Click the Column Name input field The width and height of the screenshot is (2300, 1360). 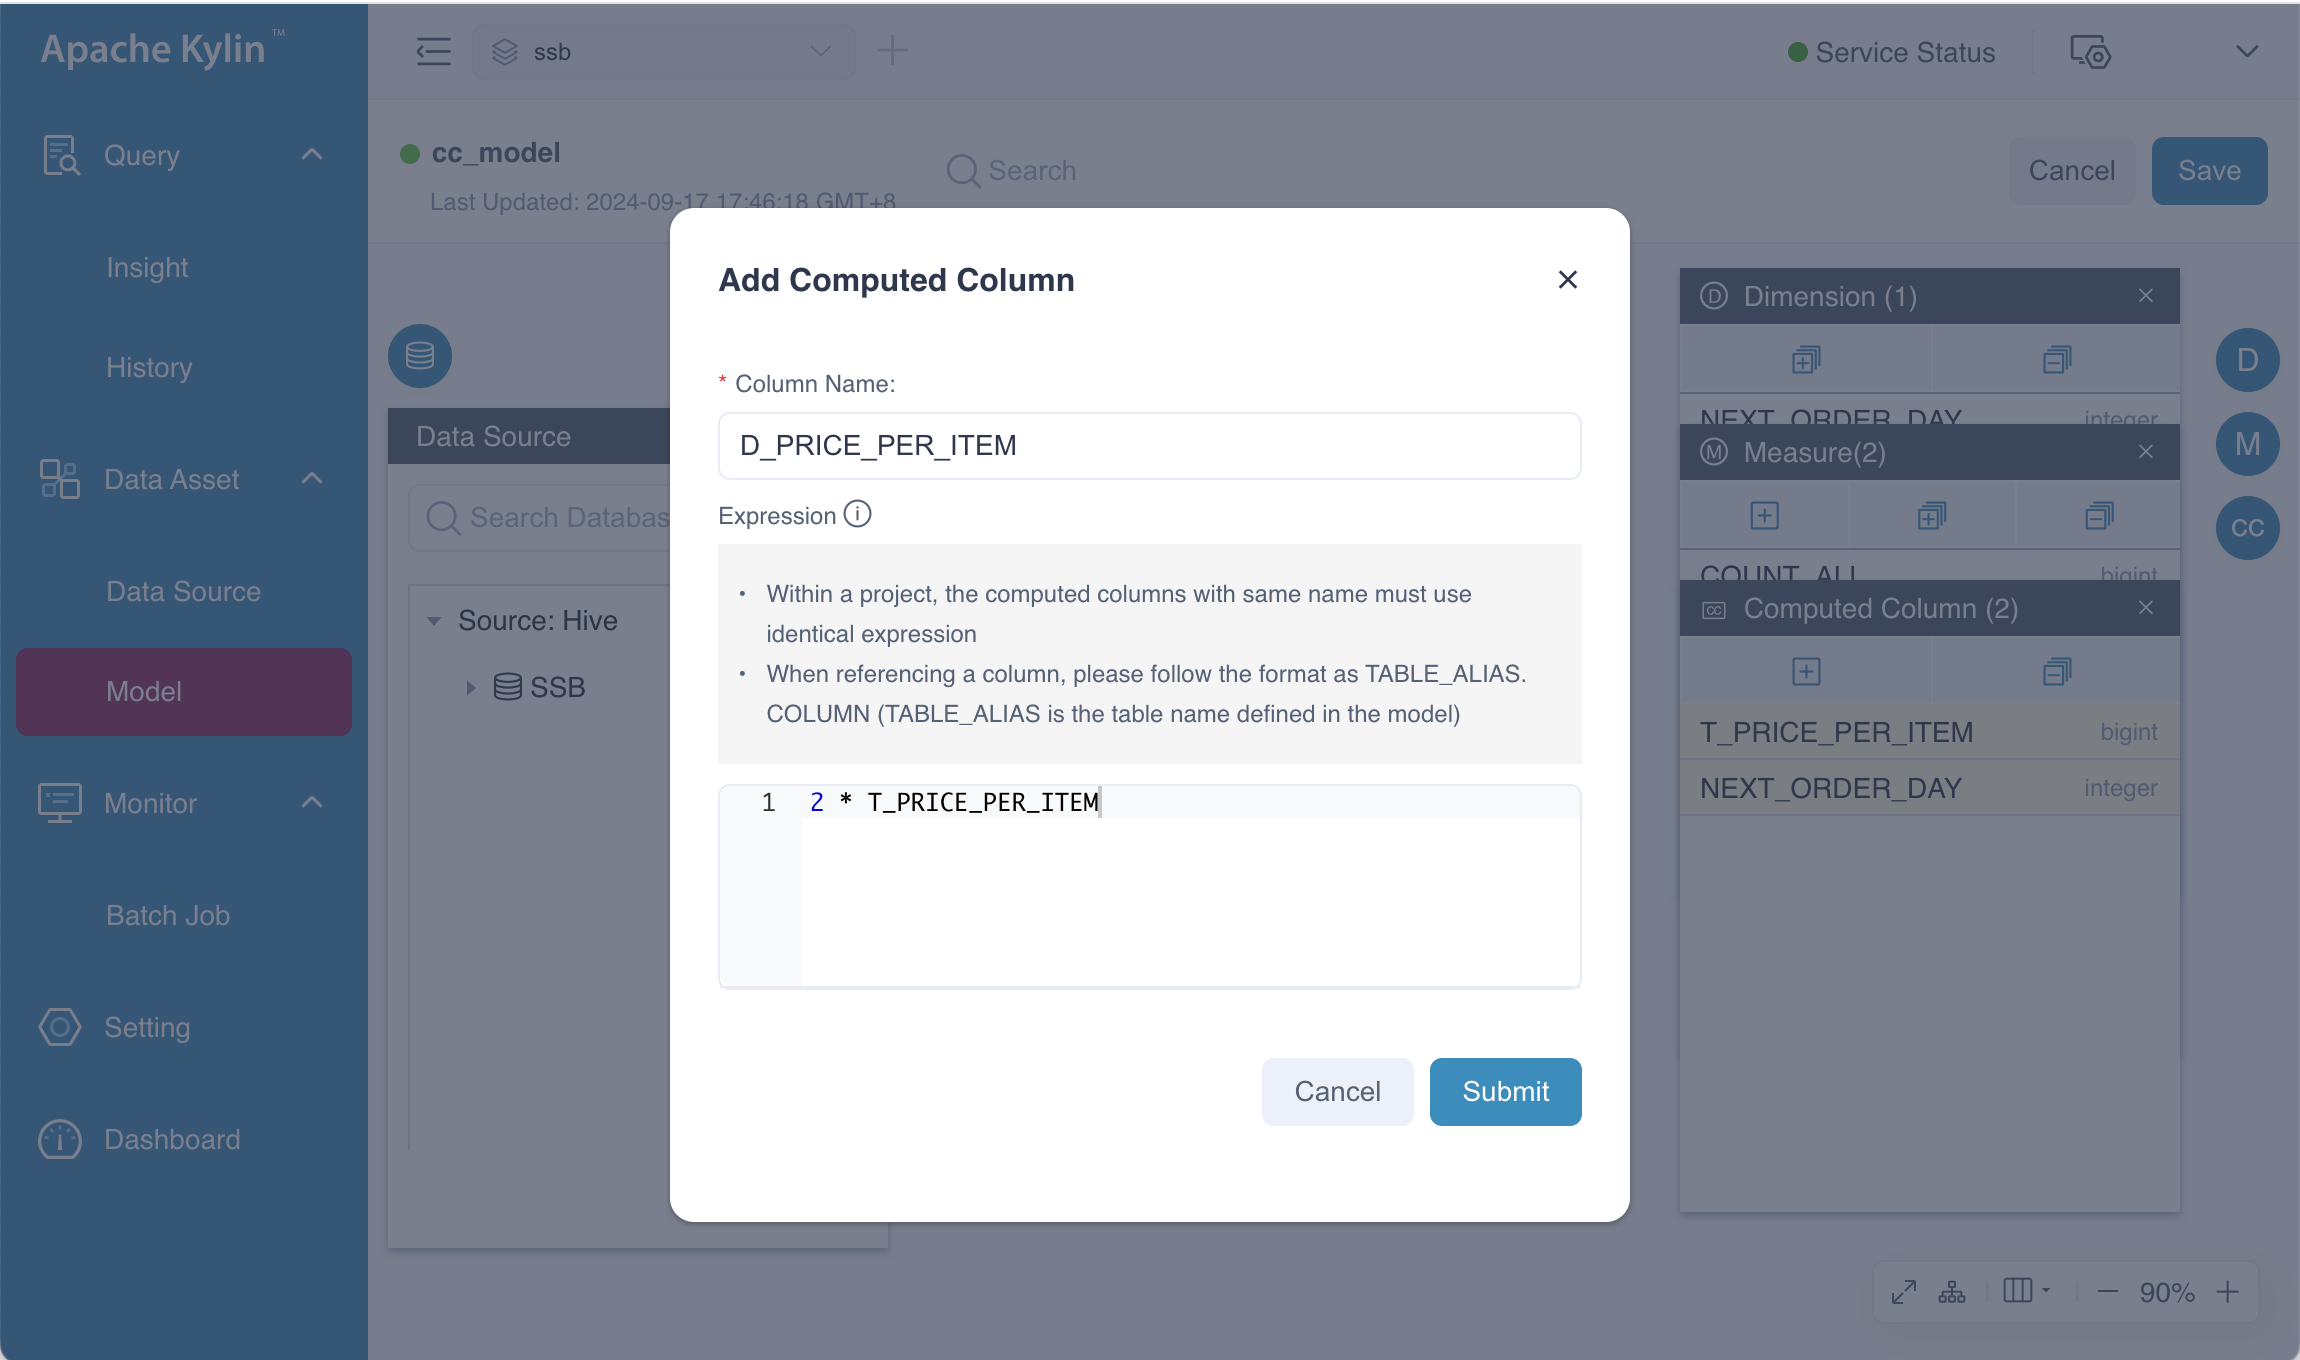pos(1149,445)
